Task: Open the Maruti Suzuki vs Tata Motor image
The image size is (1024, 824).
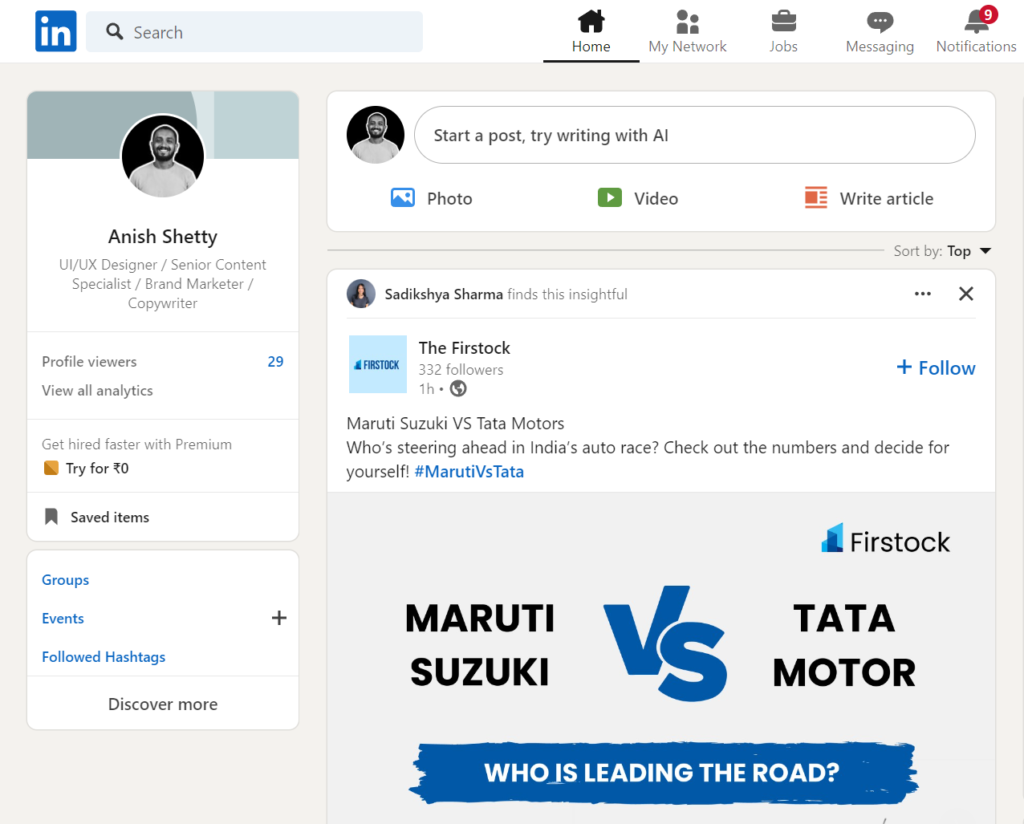Action: click(x=661, y=658)
